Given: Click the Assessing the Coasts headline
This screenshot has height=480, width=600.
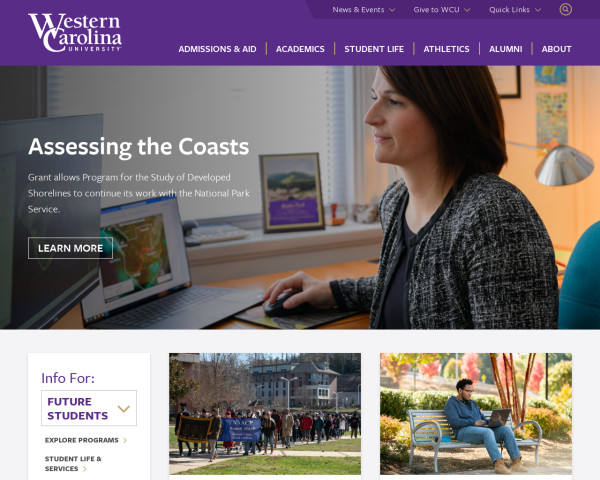Looking at the screenshot, I should tap(139, 147).
